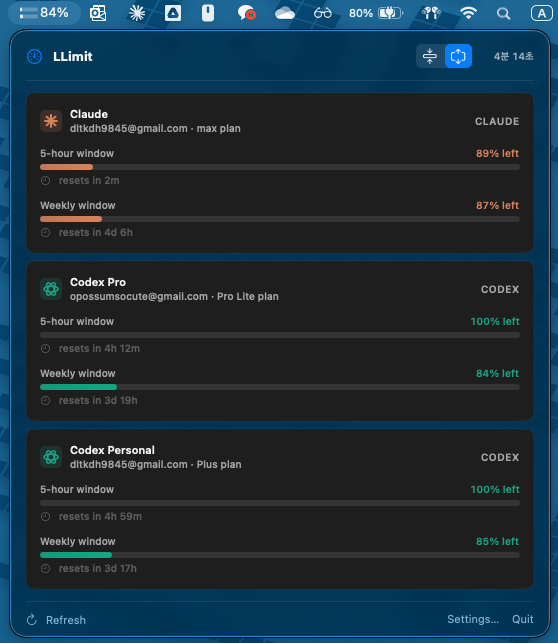Viewport: 558px width, 643px height.
Task: Click 100% left on Codex Pro card
Action: pyautogui.click(x=495, y=322)
